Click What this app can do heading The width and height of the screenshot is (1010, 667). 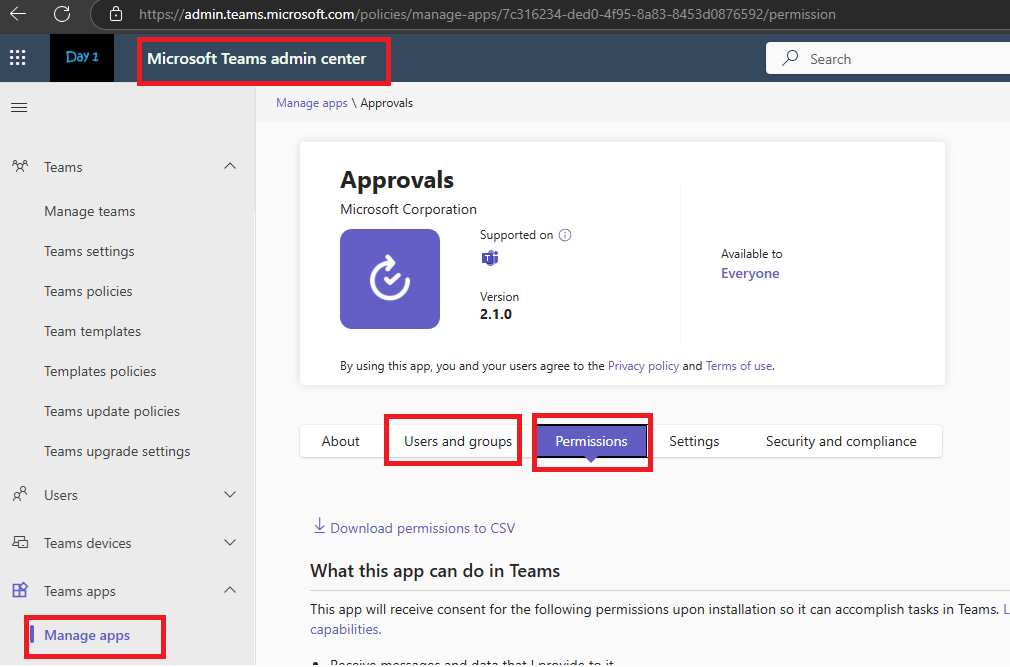pos(435,570)
